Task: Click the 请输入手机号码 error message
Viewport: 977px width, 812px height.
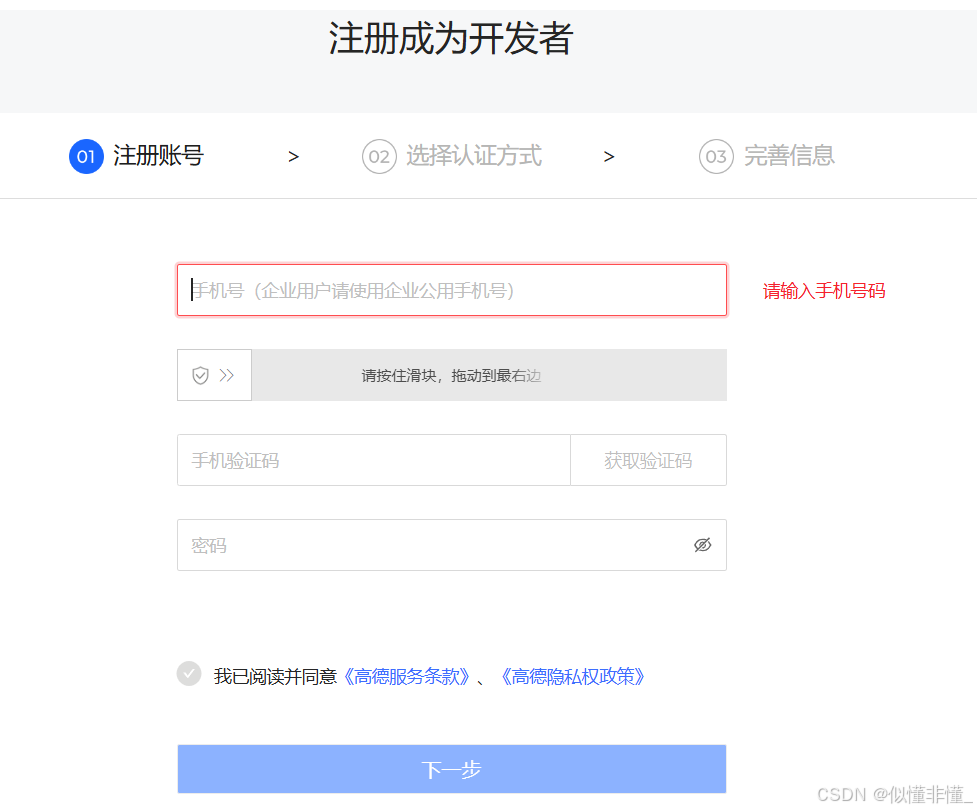Action: click(824, 291)
